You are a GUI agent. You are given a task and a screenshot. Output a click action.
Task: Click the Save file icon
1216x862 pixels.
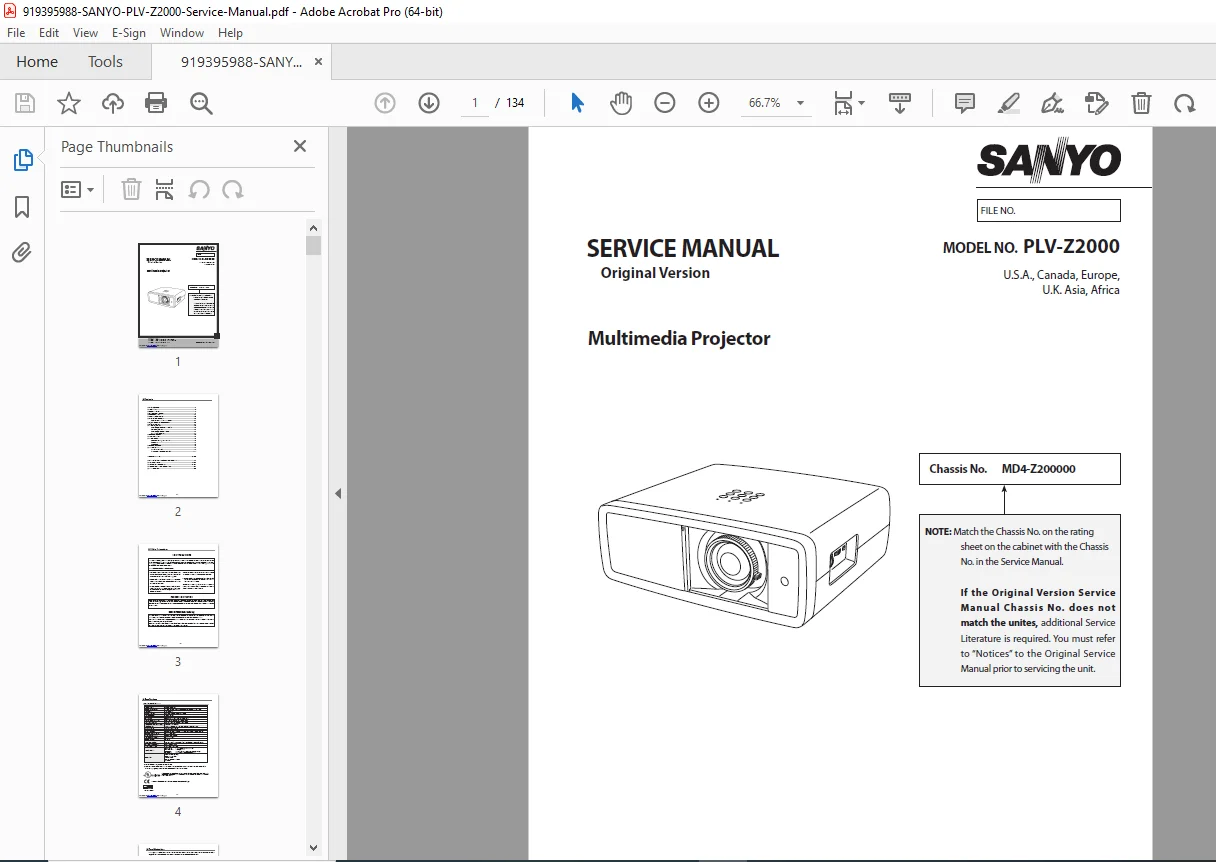coord(25,103)
